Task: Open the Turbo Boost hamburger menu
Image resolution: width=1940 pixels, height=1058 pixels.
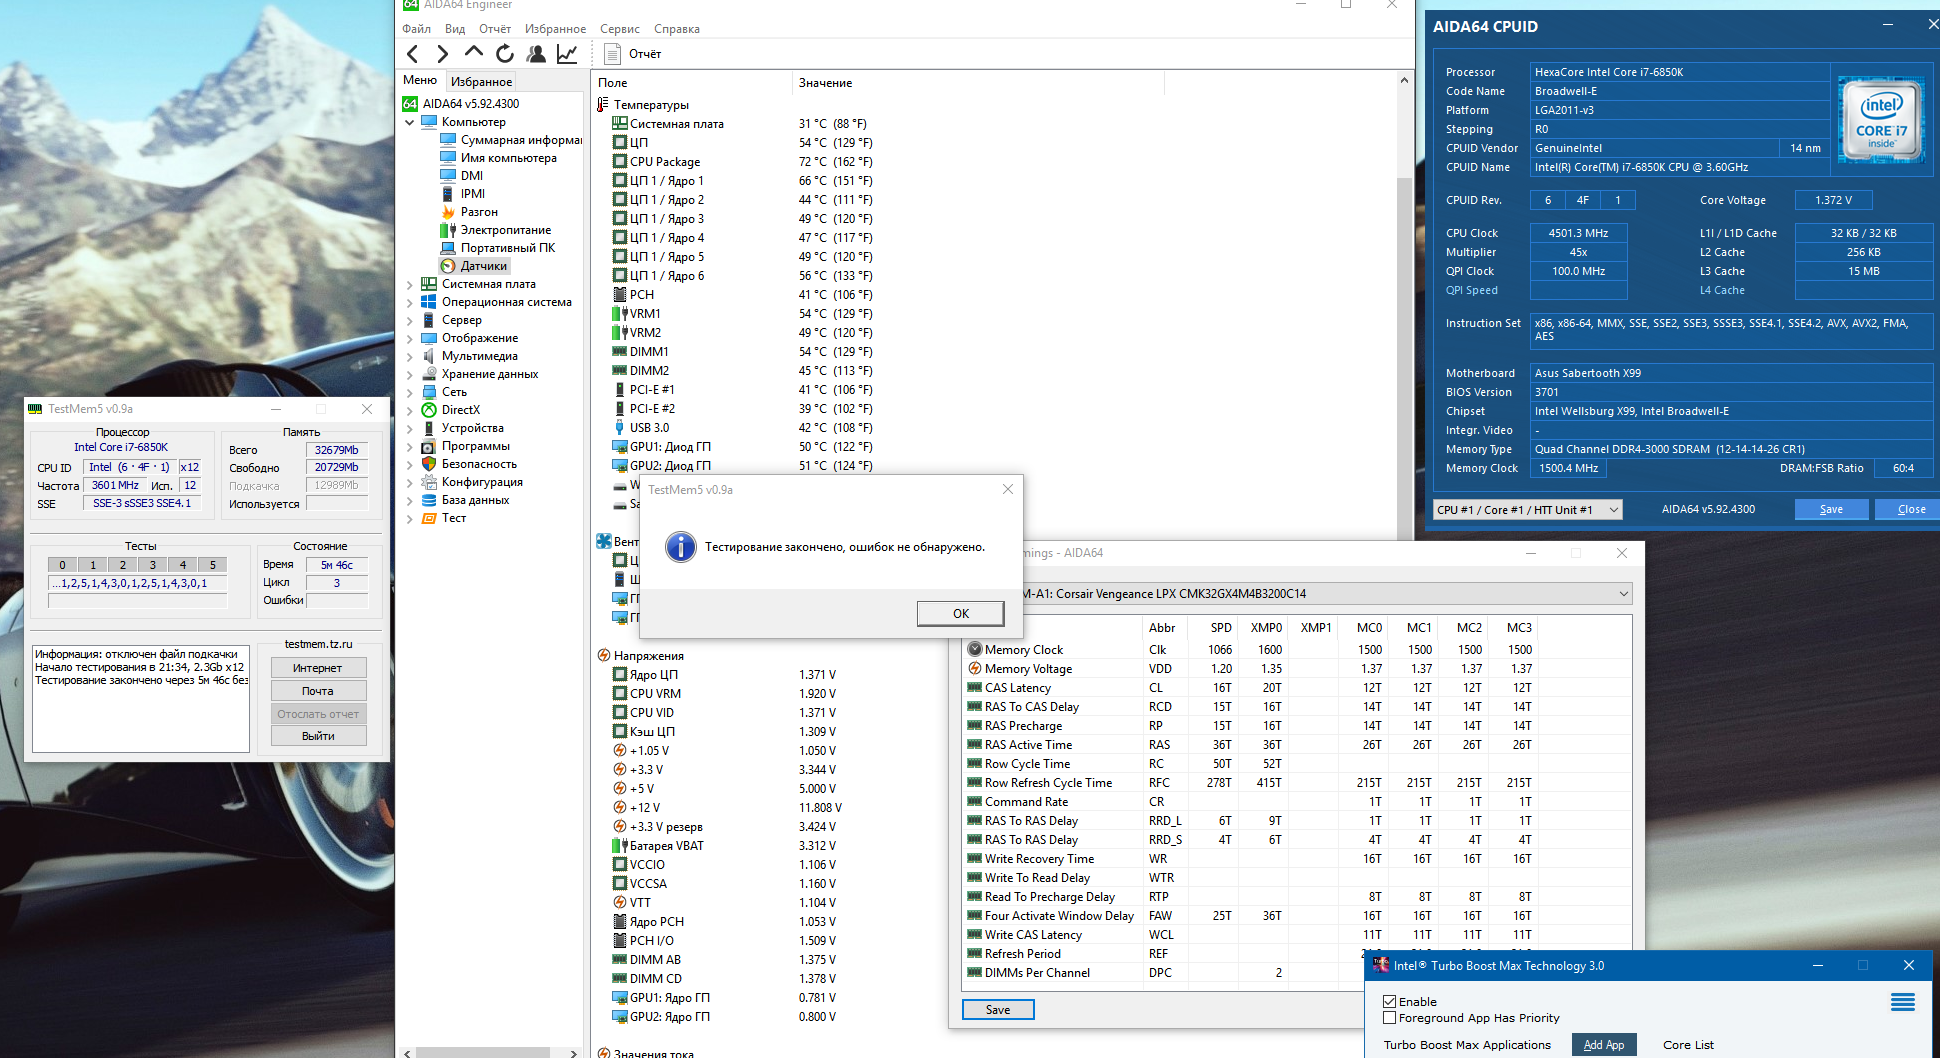Action: pyautogui.click(x=1903, y=1002)
